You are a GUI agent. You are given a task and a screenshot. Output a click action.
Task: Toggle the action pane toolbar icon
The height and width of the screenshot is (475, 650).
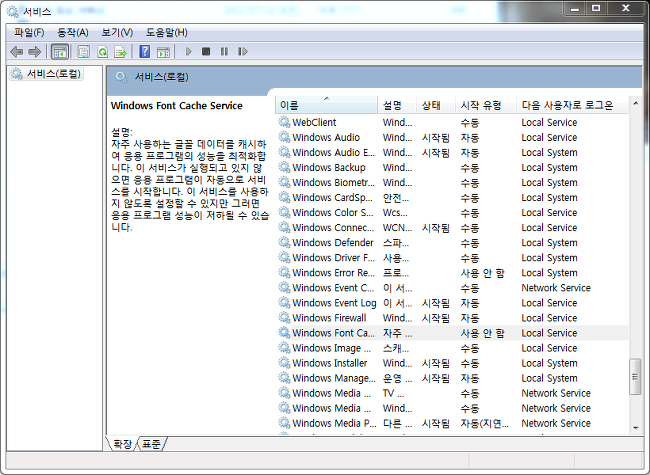[163, 52]
